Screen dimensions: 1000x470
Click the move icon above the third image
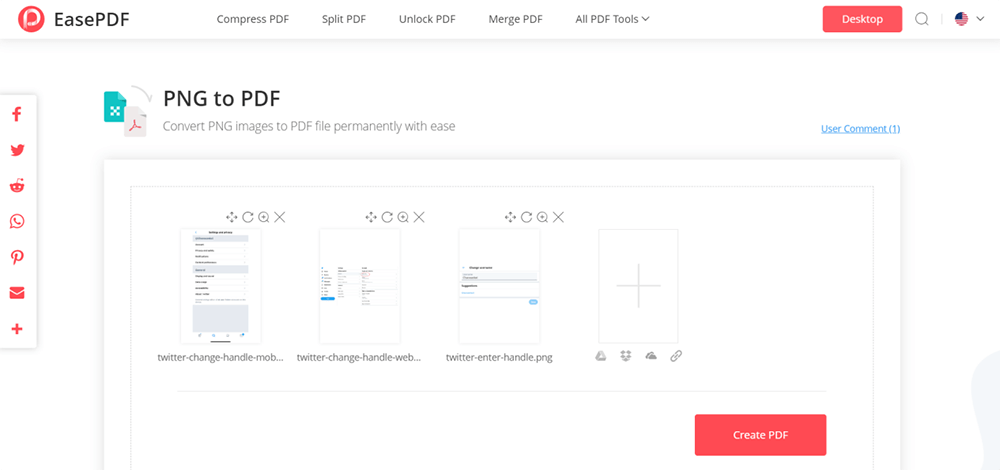[x=510, y=217]
